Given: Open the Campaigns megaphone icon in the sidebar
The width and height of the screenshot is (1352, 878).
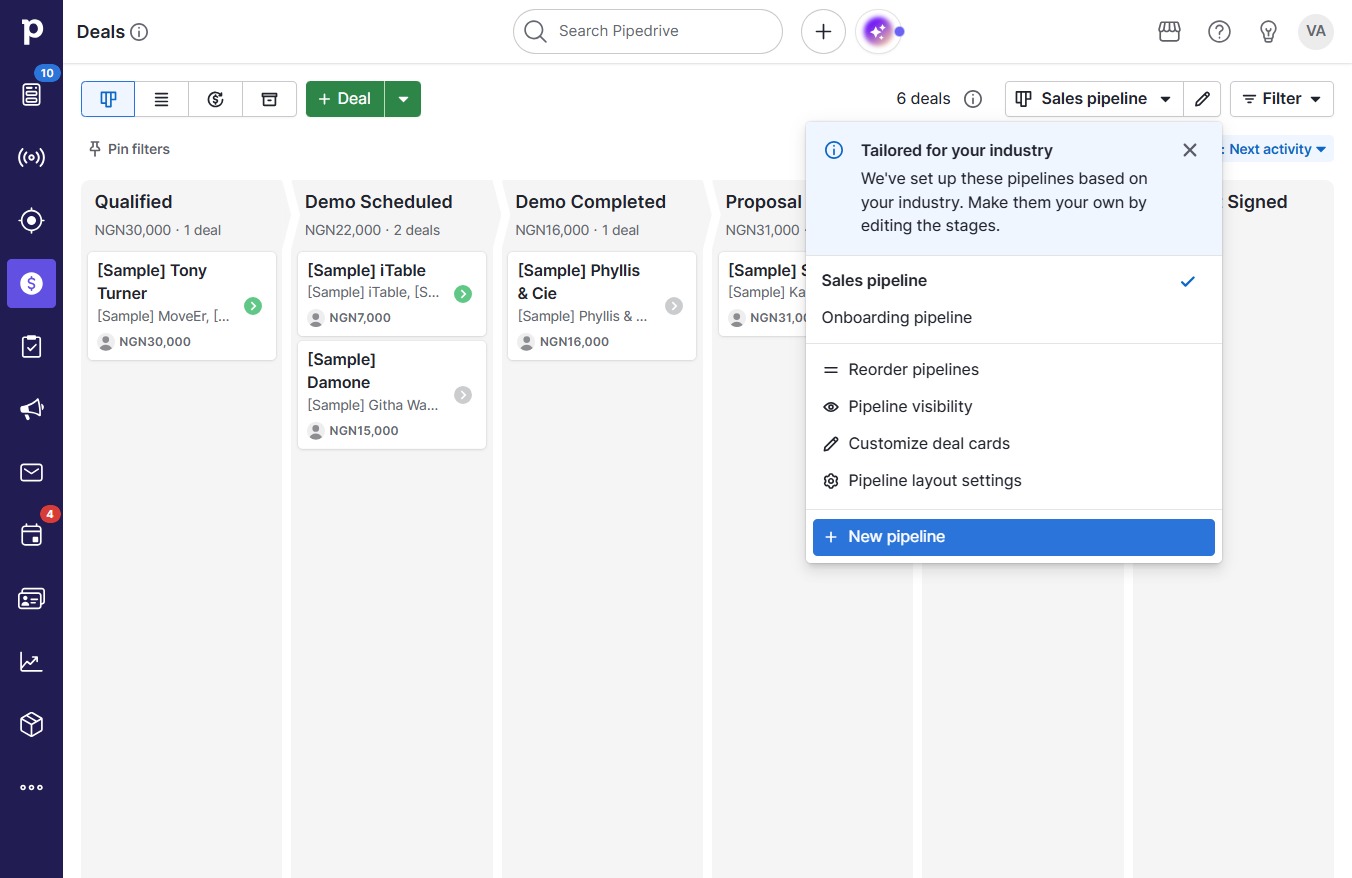Looking at the screenshot, I should pos(31,409).
